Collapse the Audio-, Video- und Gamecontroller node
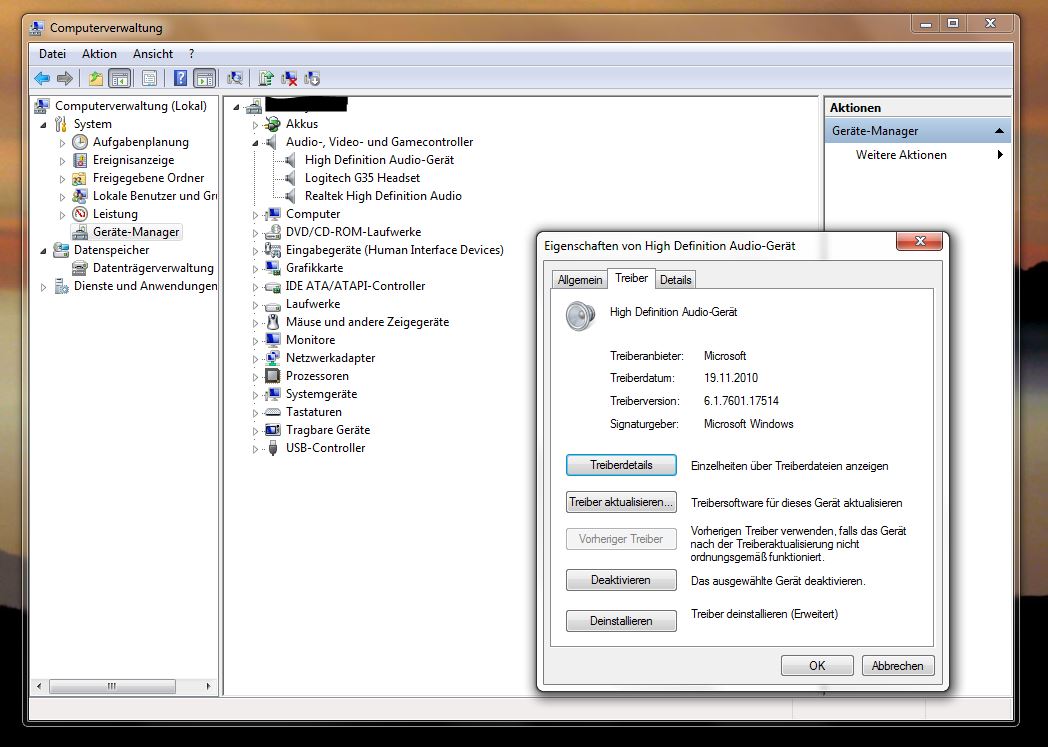 pos(255,142)
